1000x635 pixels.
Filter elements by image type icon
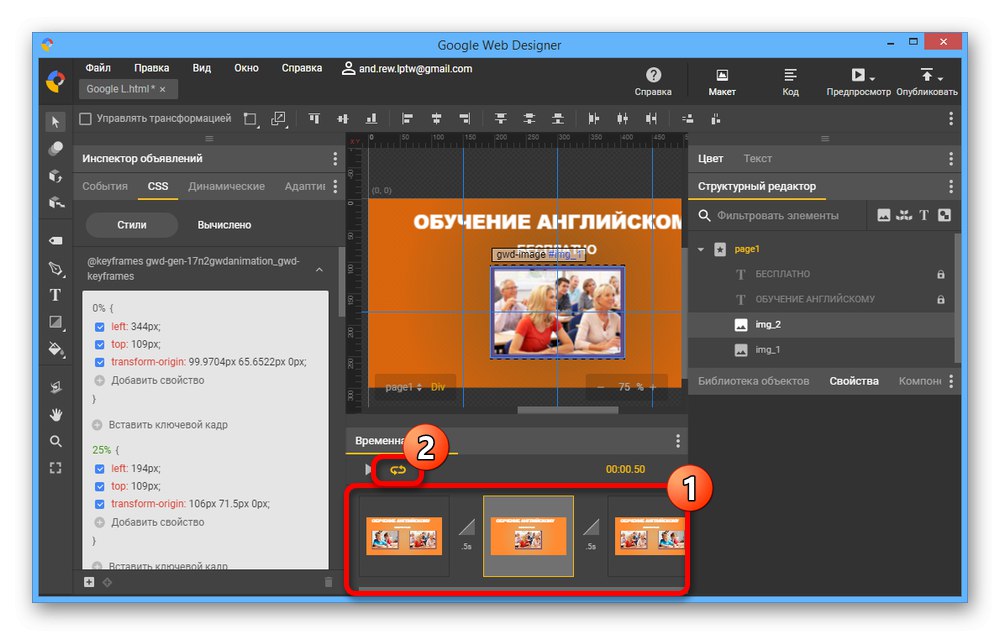tap(883, 215)
